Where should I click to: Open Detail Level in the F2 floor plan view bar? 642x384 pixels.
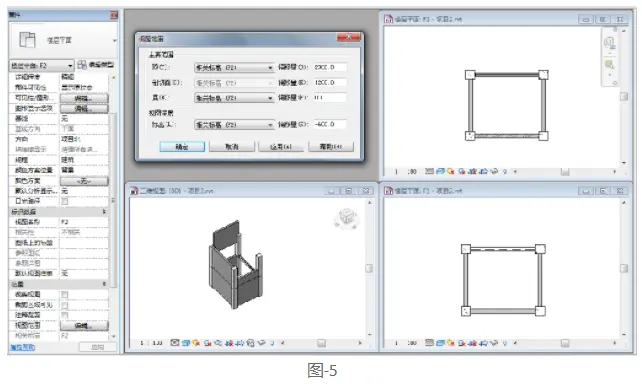[430, 172]
